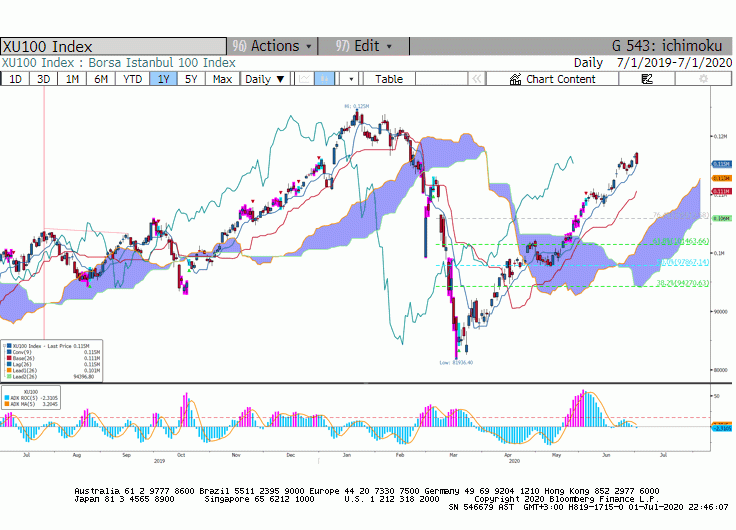Viewport: 736px width, 530px height.
Task: Click the XU100 Index Last Price color swatch
Action: [x=9, y=346]
